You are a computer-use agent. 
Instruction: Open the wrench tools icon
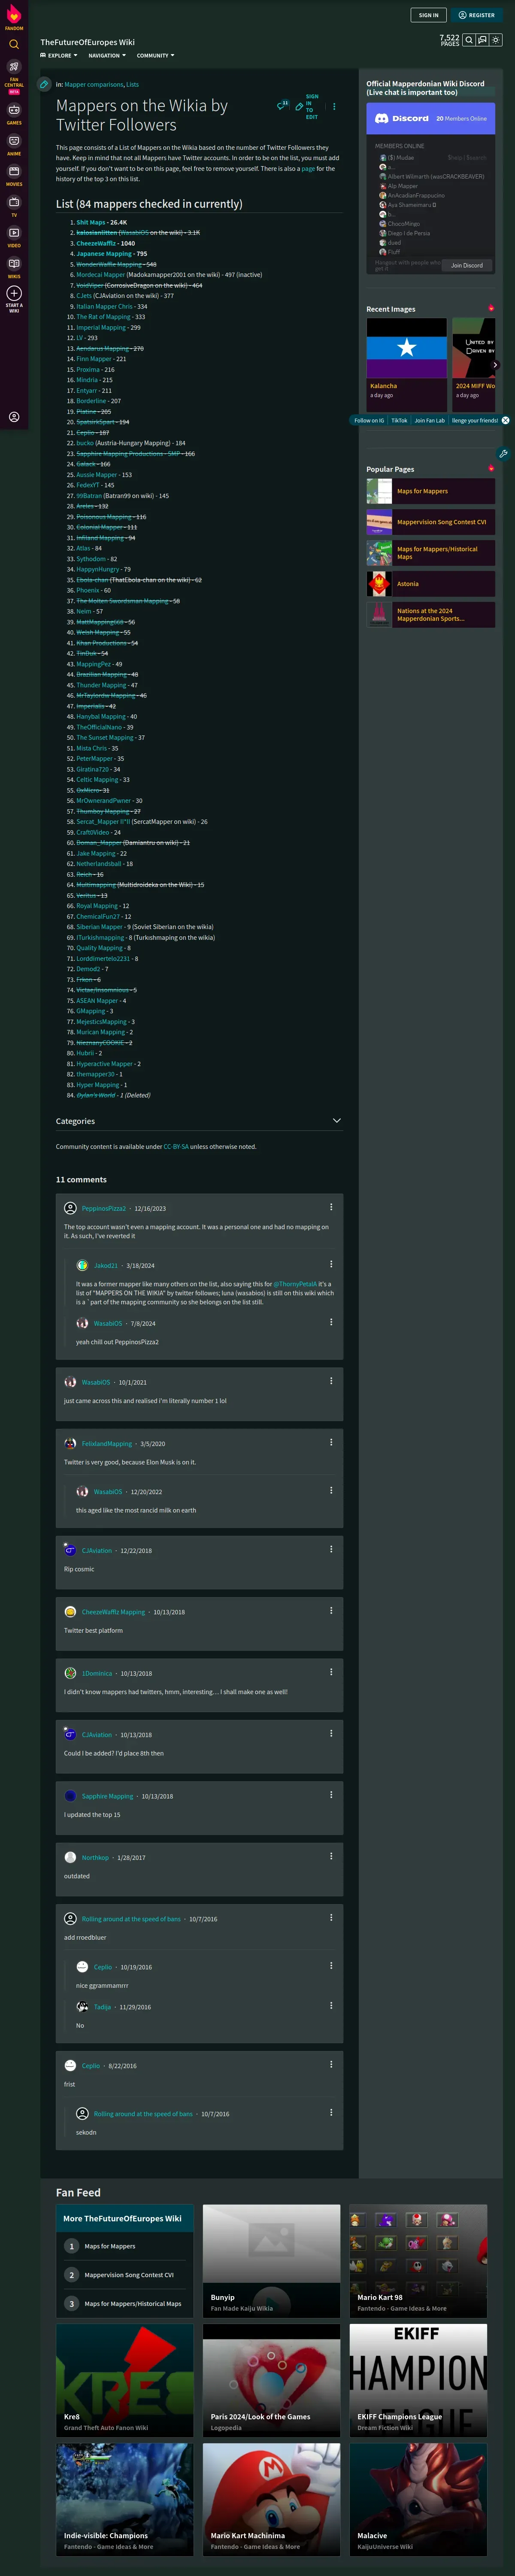503,453
